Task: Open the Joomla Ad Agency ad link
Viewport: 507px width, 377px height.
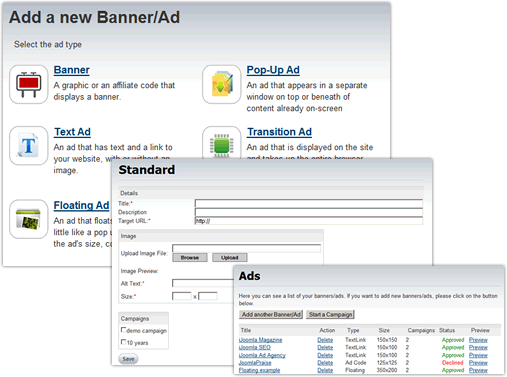Action: coord(262,355)
